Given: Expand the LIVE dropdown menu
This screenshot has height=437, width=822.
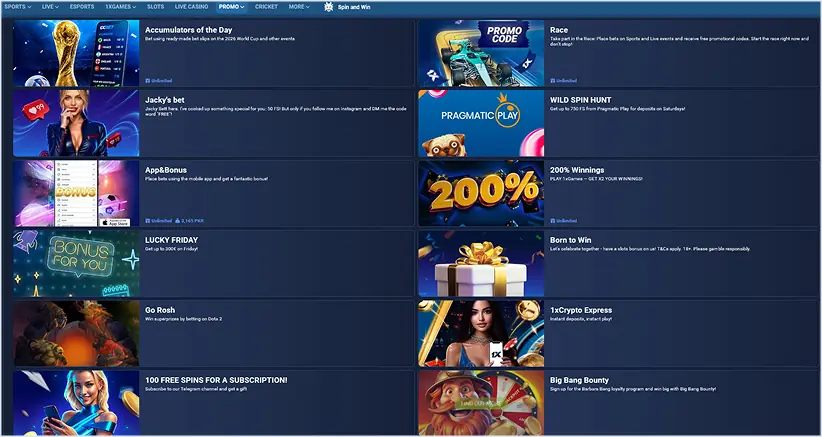Looking at the screenshot, I should pos(50,7).
